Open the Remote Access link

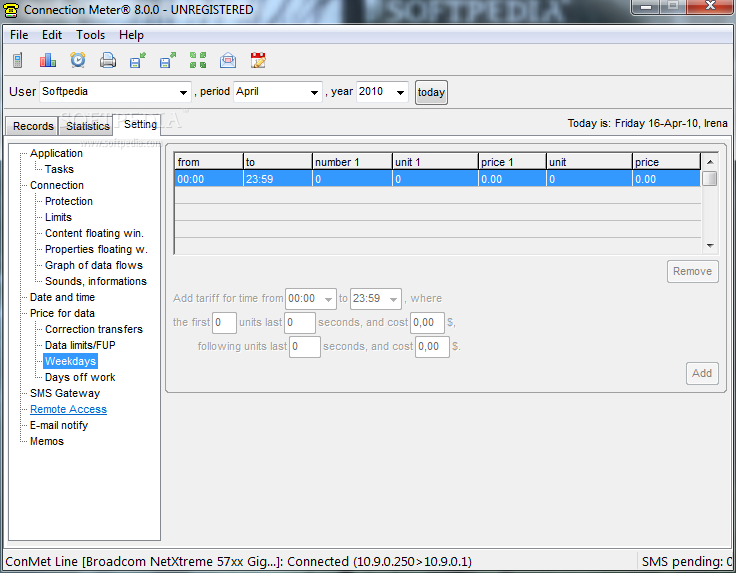[x=69, y=409]
